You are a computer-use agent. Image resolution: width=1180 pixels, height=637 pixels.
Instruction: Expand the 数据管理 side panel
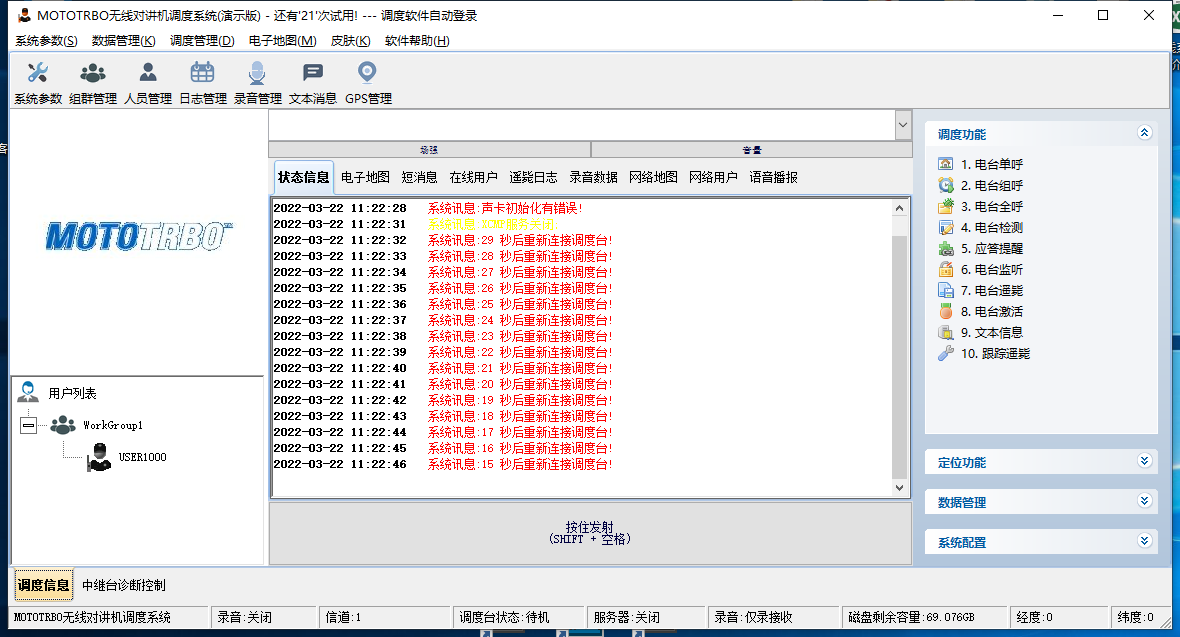(1145, 501)
